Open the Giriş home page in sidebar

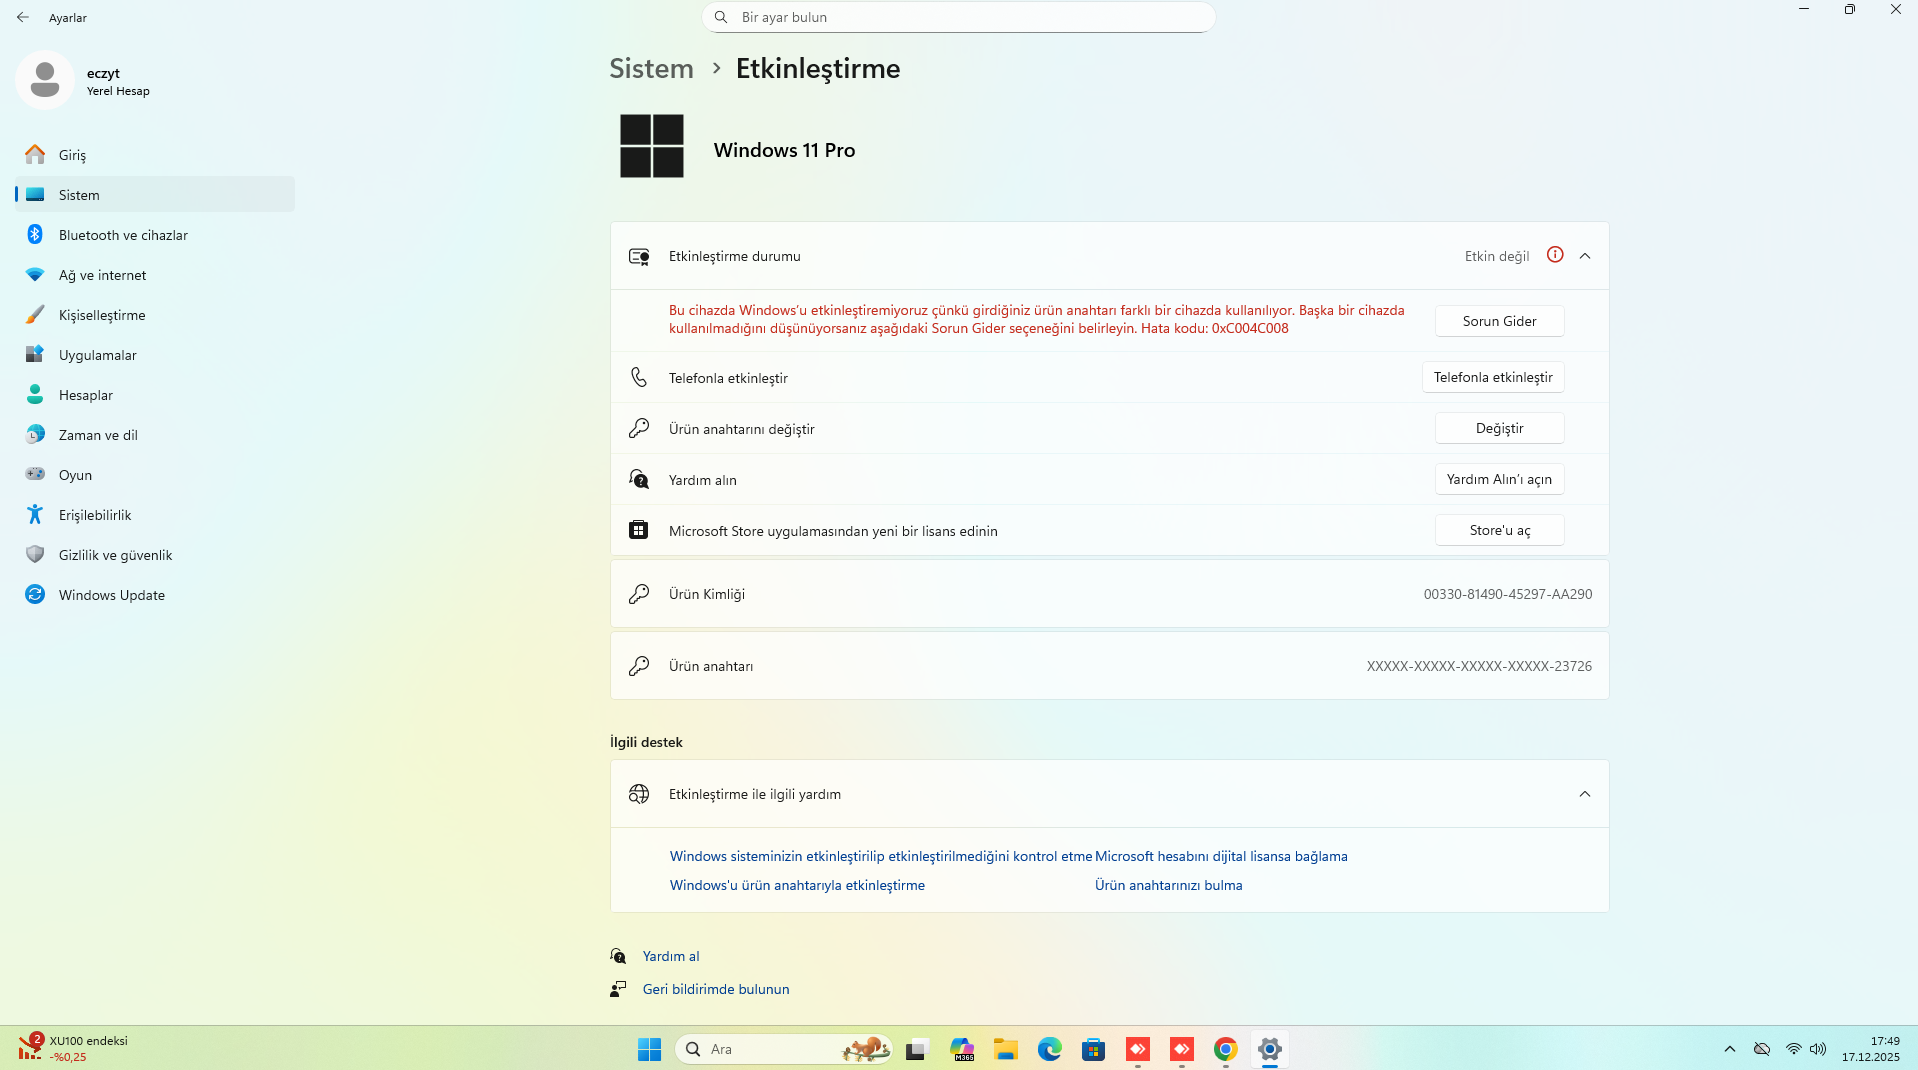pos(155,155)
